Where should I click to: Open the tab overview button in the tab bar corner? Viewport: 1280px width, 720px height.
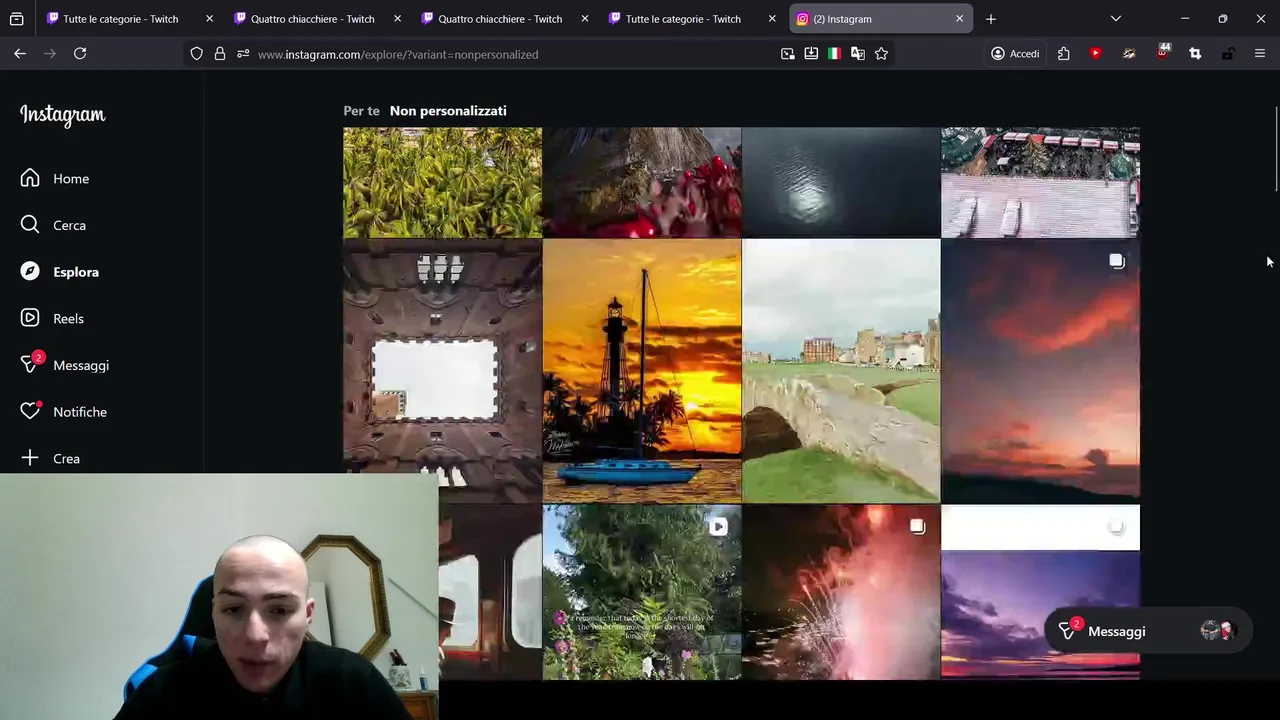[16, 19]
